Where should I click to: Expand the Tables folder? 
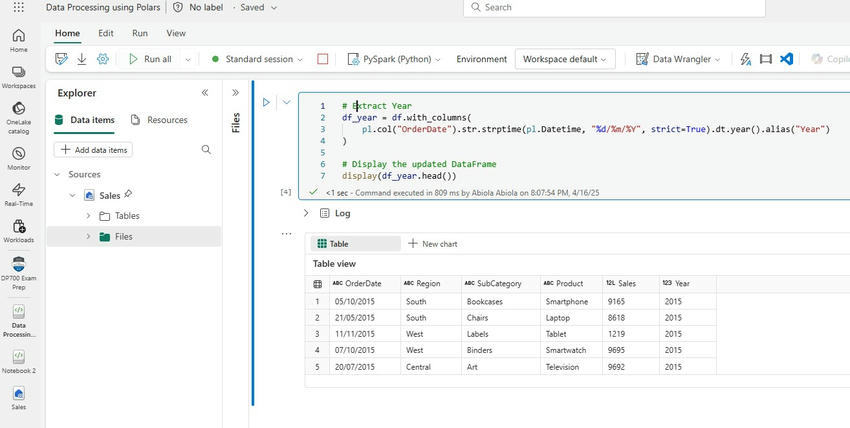[x=88, y=216]
